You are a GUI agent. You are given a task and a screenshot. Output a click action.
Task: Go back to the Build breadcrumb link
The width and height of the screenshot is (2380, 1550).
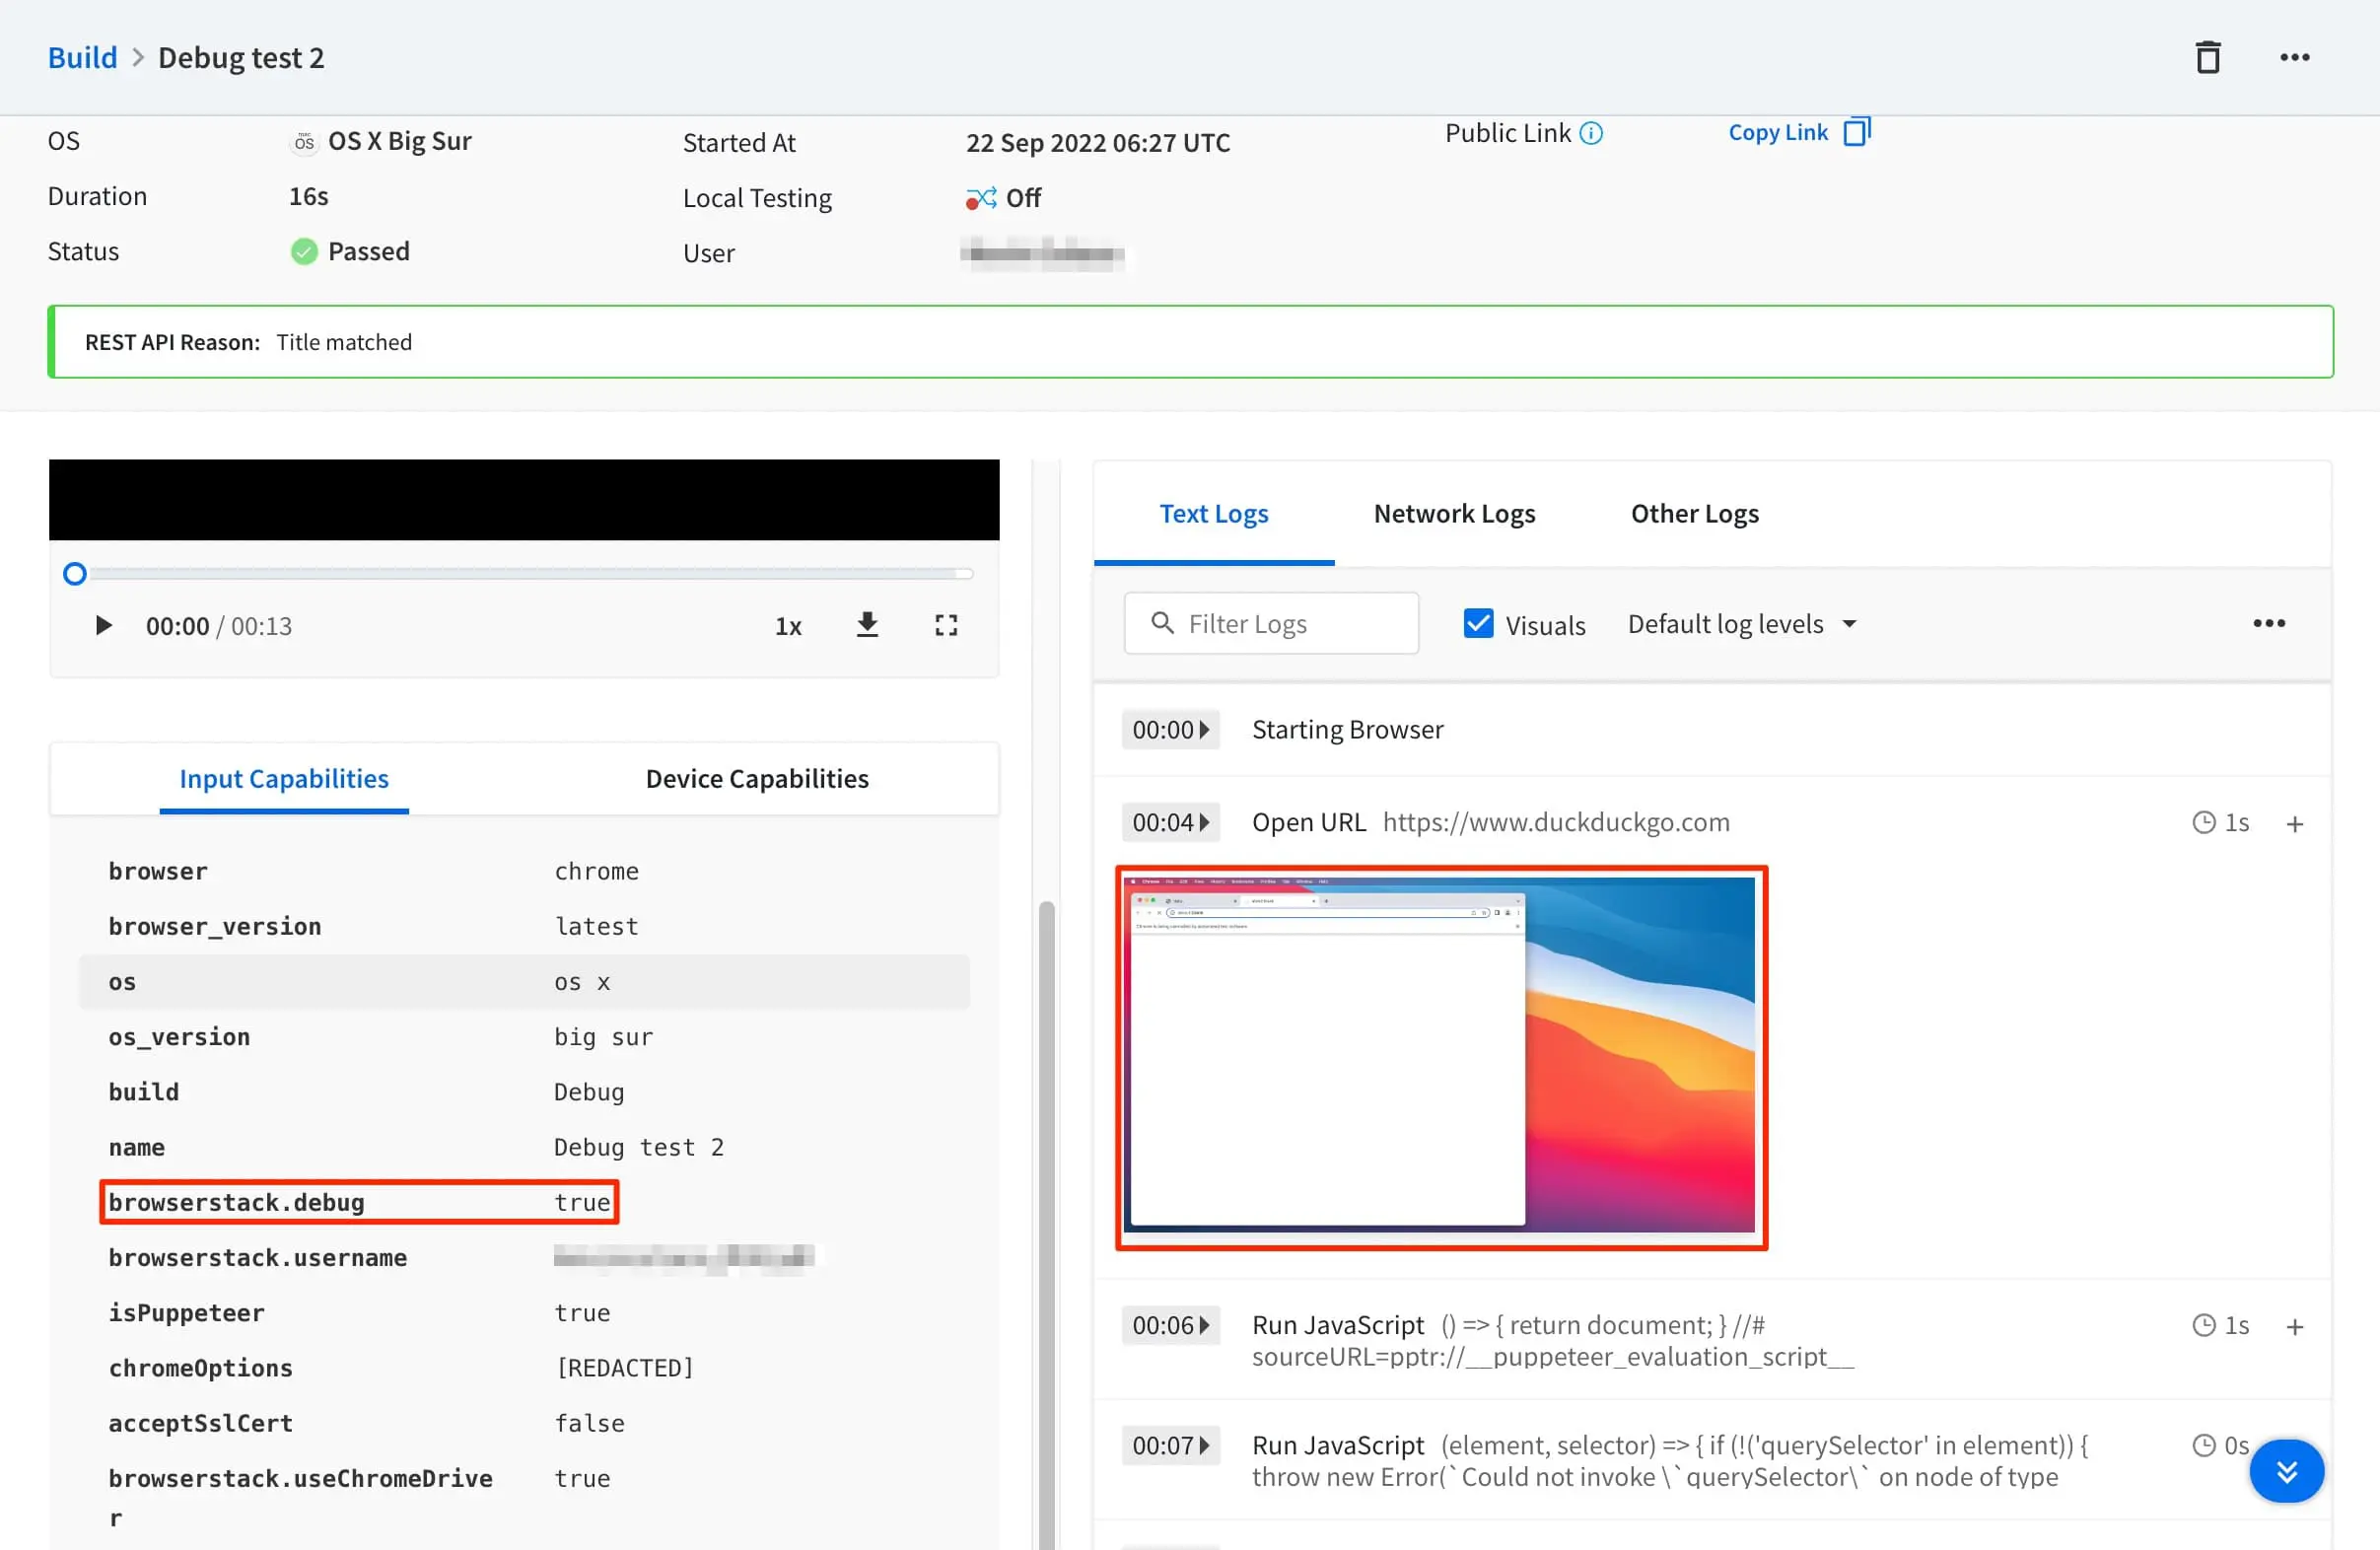[82, 58]
